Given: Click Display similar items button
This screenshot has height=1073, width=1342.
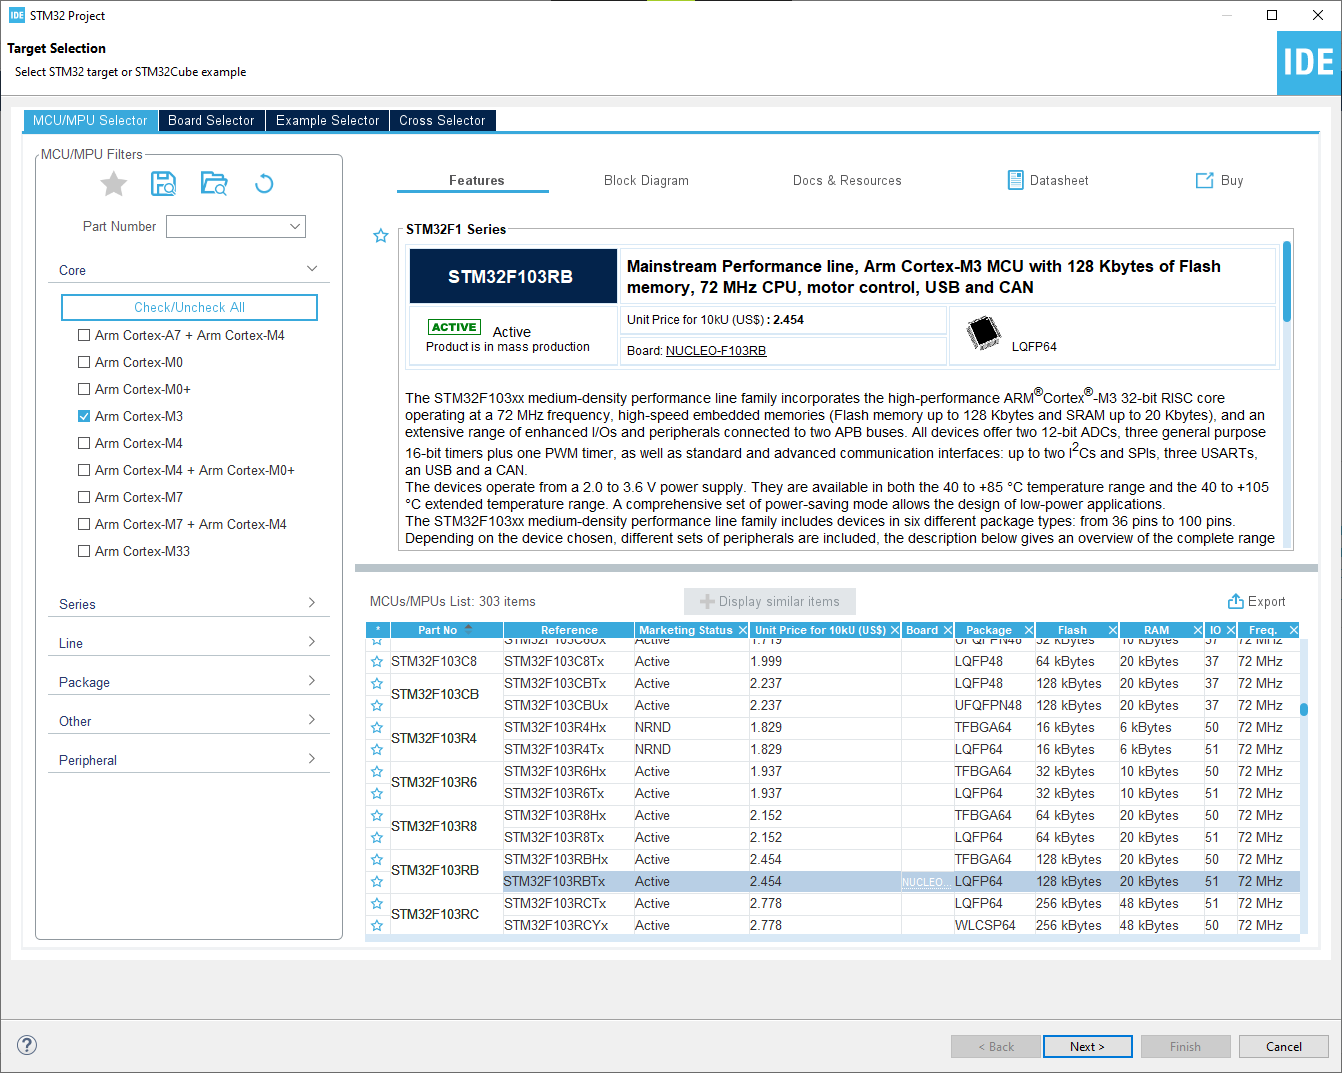Looking at the screenshot, I should coord(769,601).
